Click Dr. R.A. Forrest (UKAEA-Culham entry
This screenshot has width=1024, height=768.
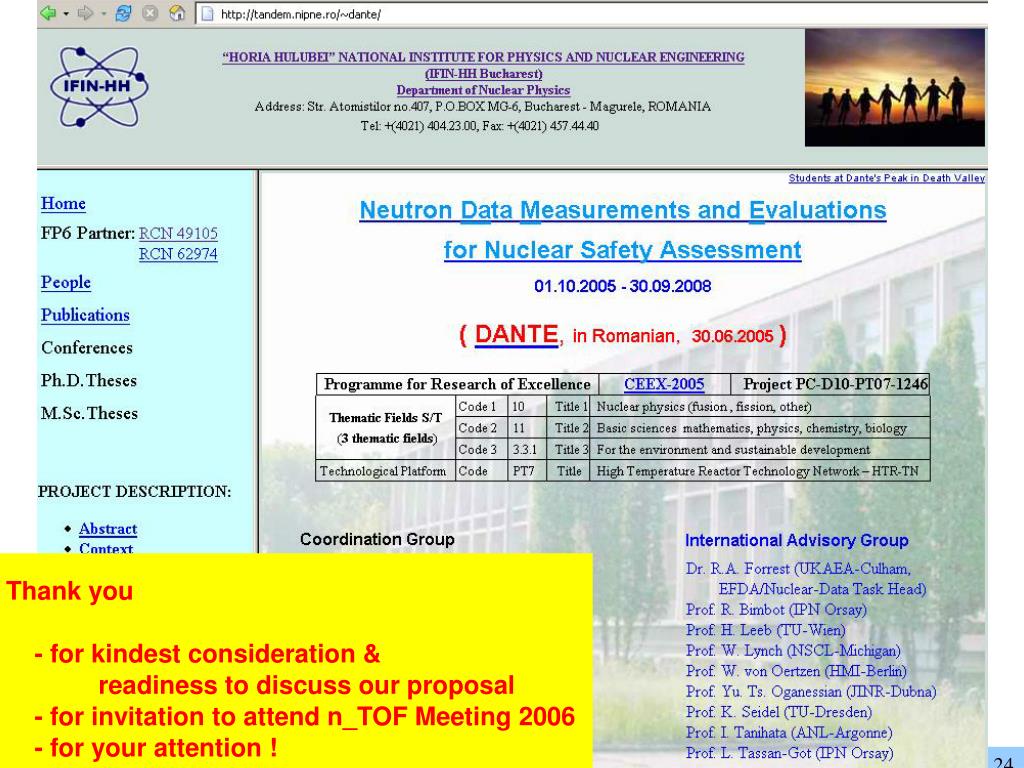[798, 569]
